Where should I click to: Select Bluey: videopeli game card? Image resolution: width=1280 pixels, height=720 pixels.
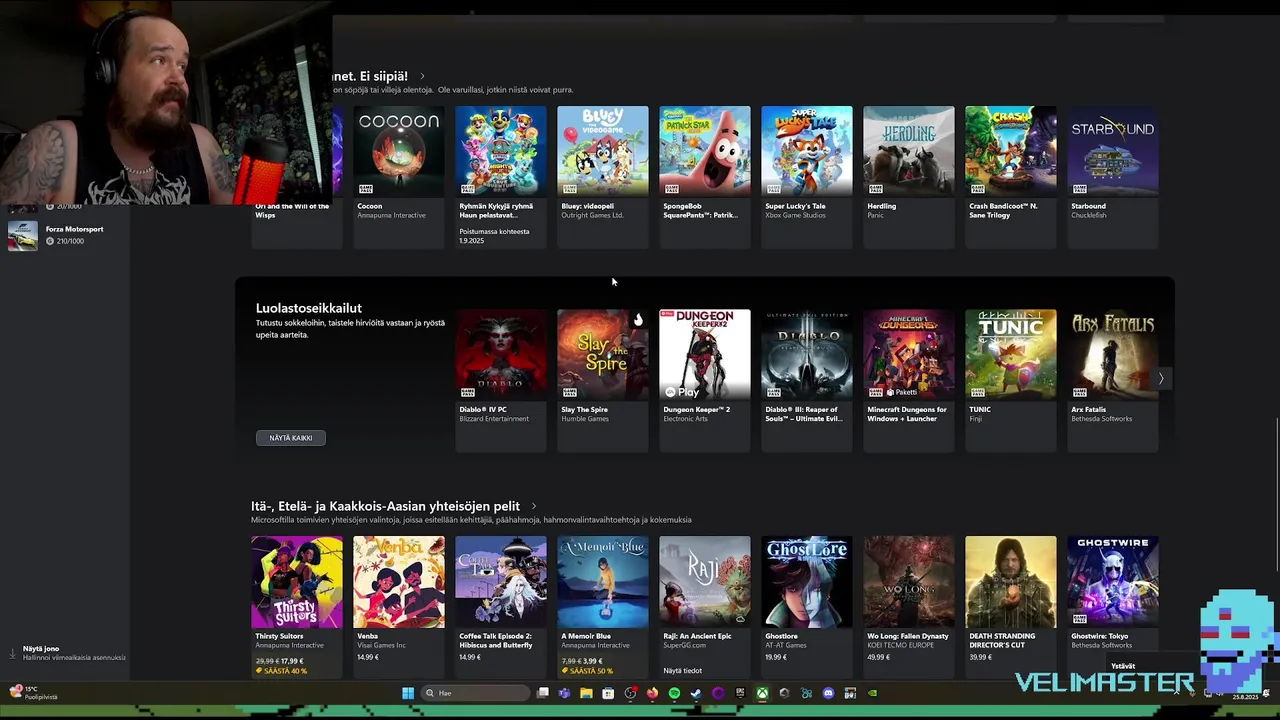click(602, 176)
